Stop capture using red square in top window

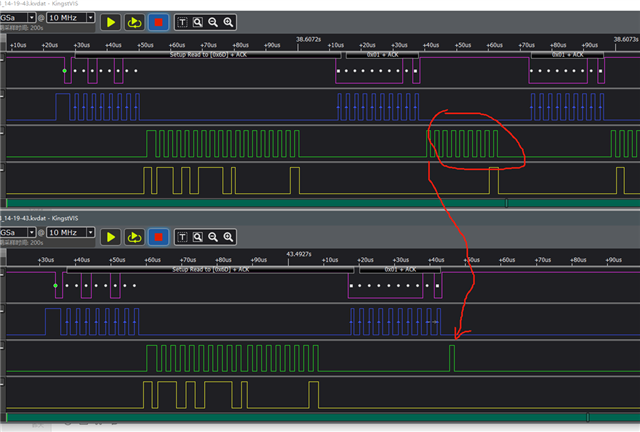point(158,22)
